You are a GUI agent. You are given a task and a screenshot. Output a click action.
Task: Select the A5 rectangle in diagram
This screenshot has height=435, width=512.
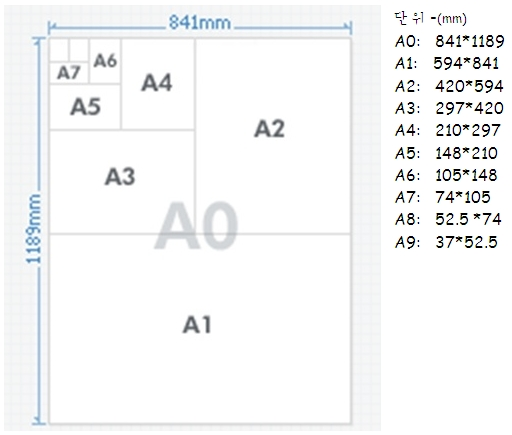click(85, 107)
